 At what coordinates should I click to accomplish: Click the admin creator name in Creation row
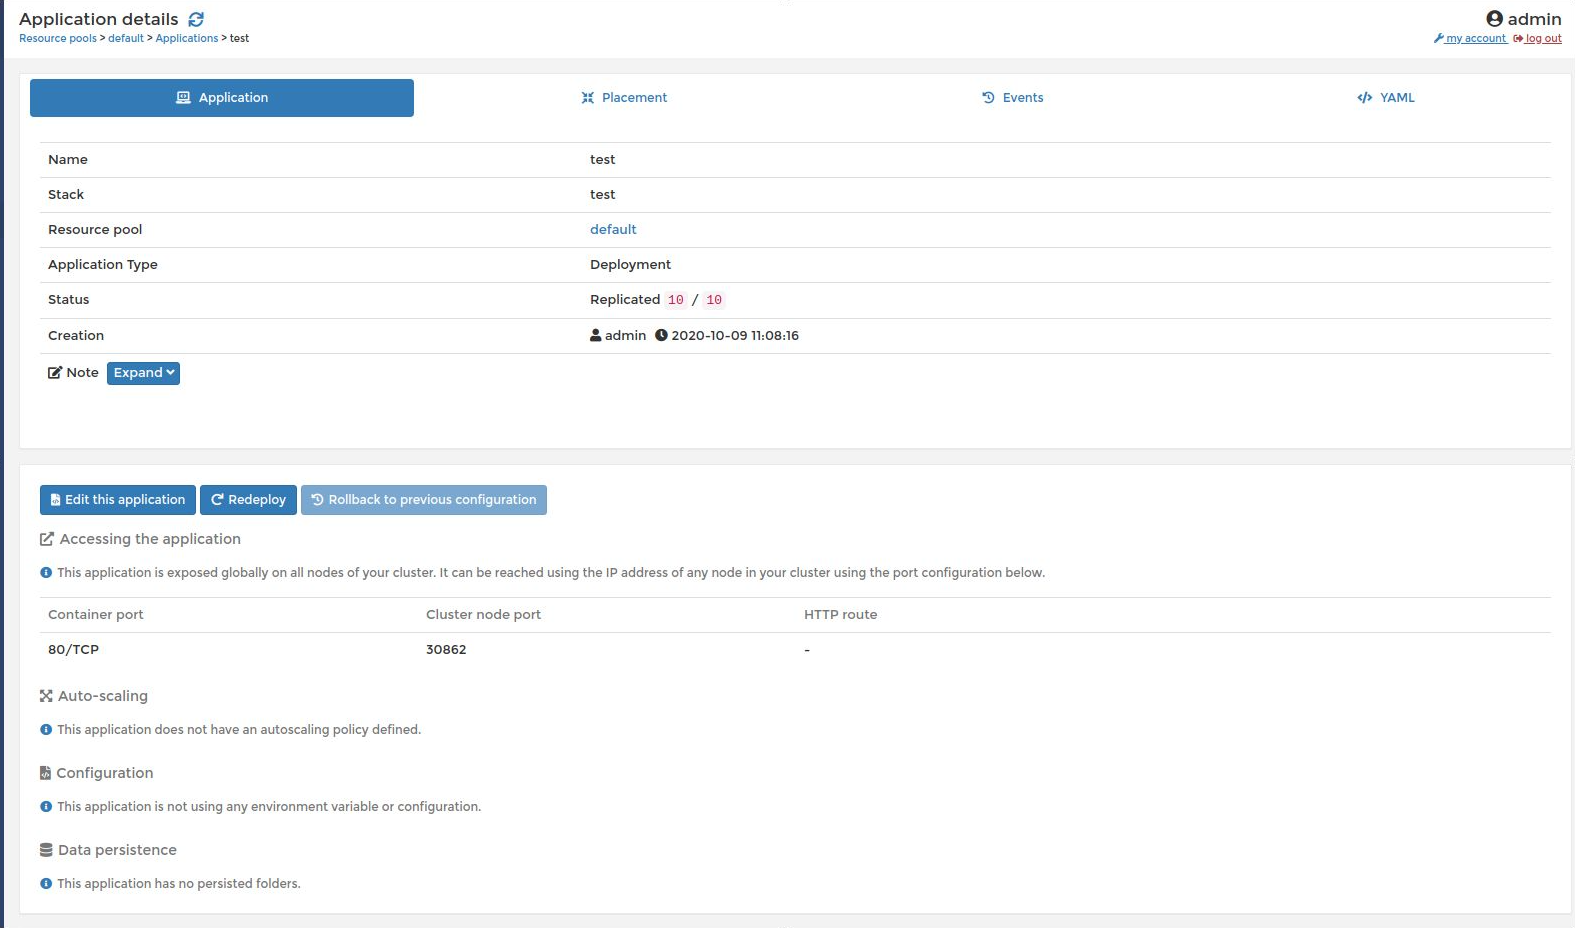click(x=625, y=336)
